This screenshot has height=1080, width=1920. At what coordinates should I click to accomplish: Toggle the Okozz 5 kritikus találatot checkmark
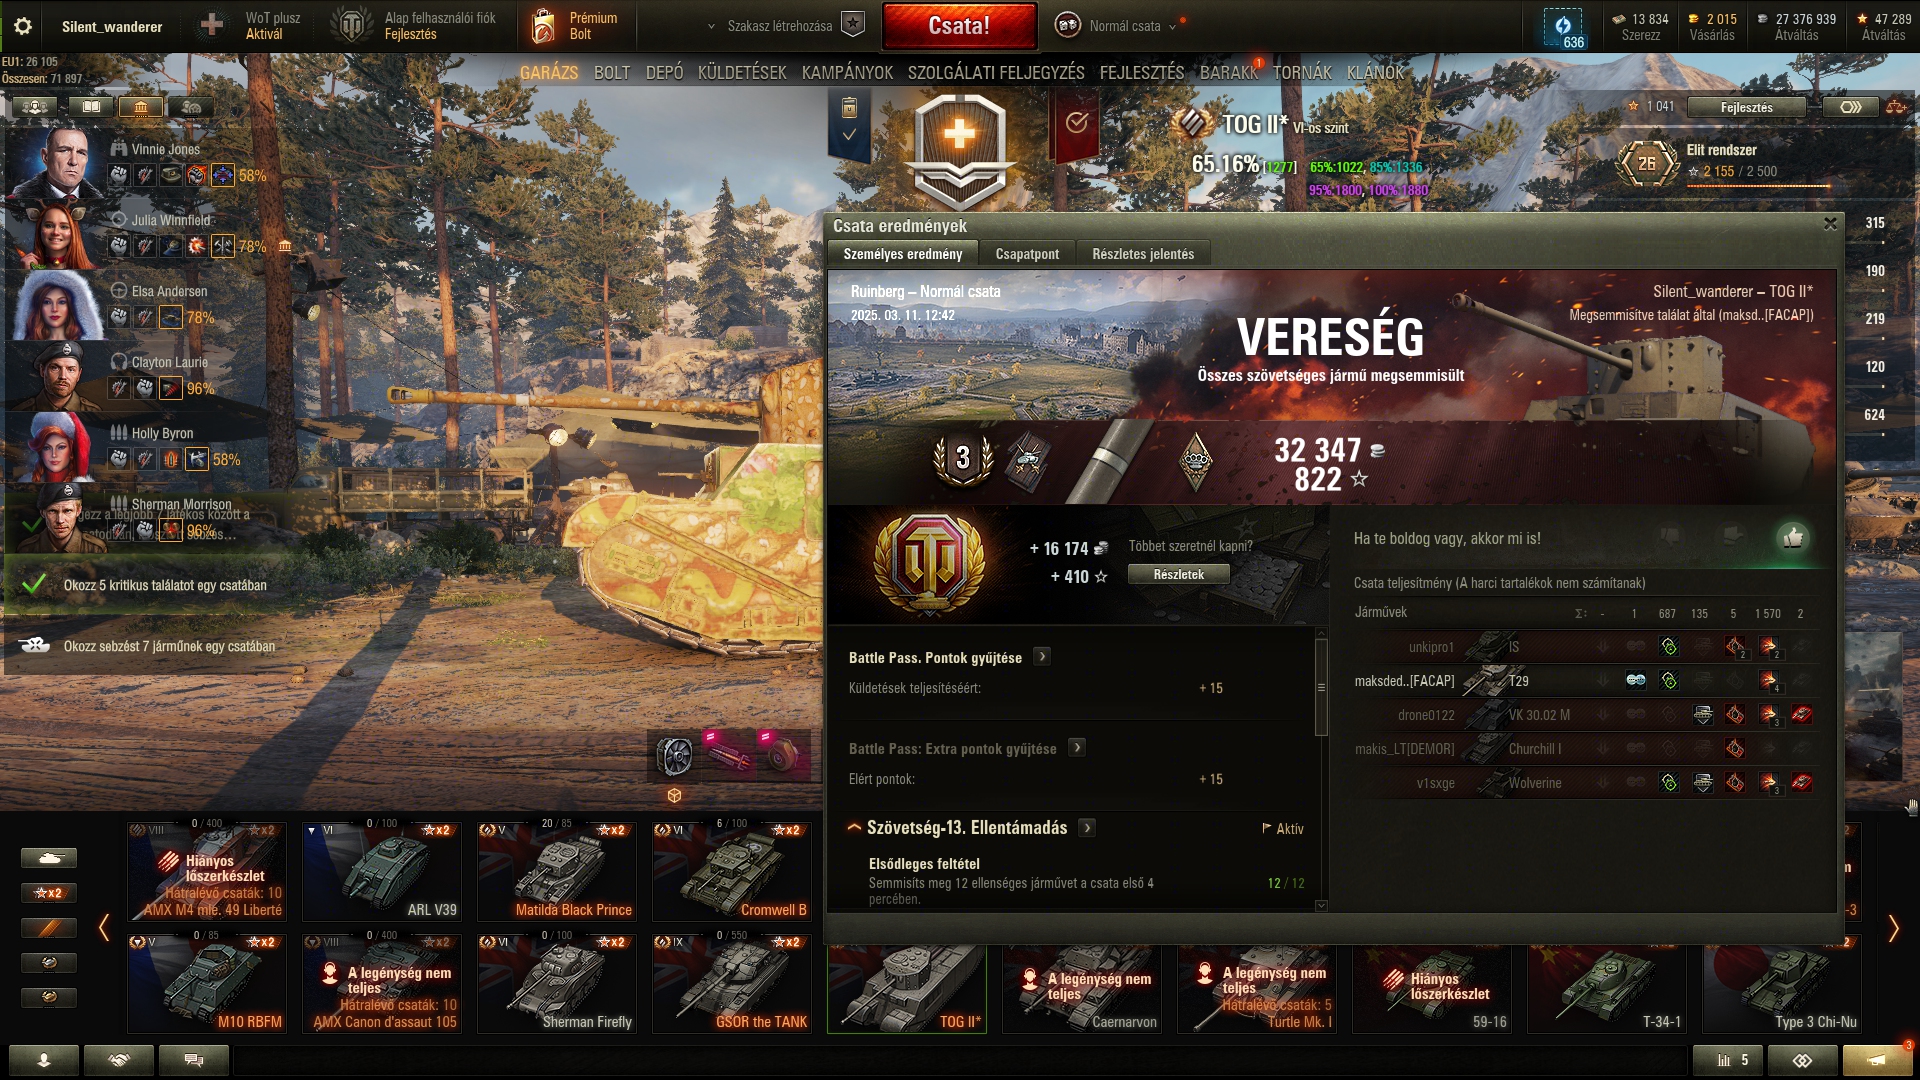point(33,584)
